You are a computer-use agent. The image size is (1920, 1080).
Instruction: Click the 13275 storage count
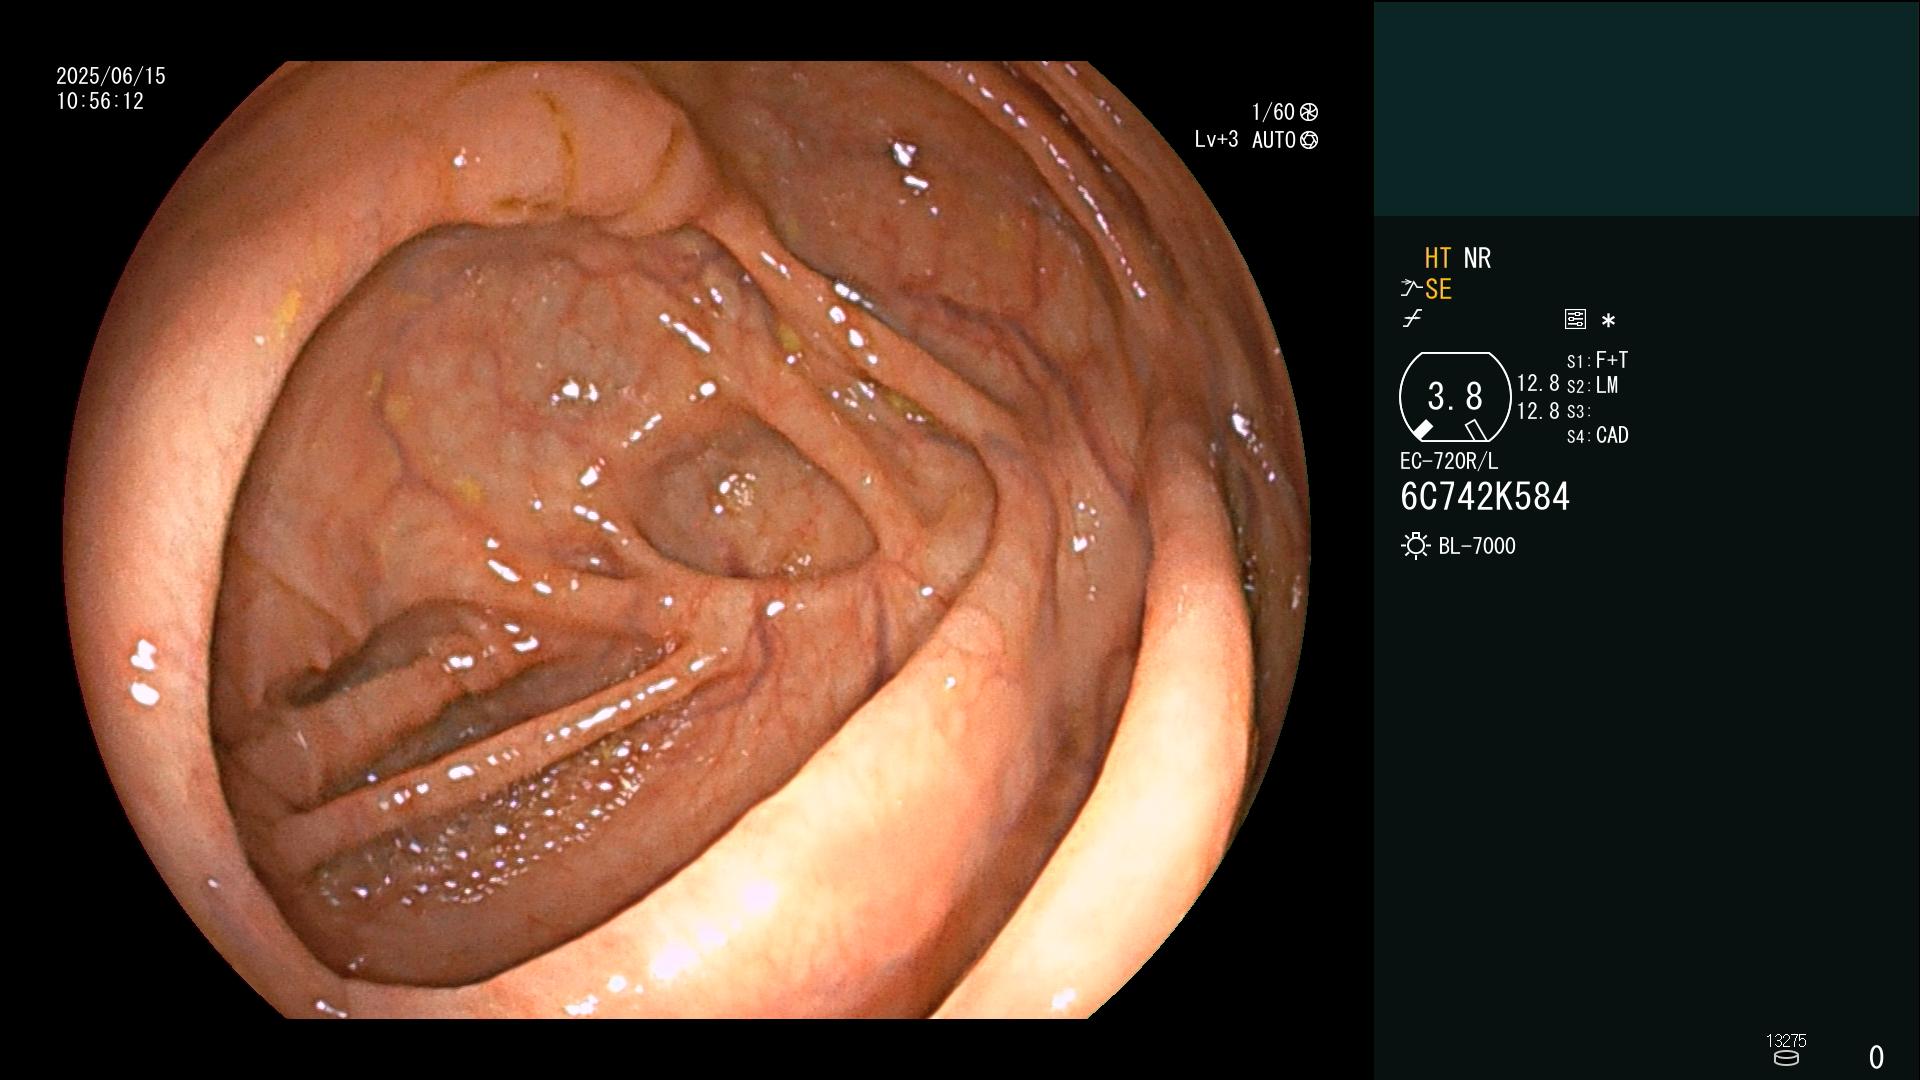tap(1786, 1041)
